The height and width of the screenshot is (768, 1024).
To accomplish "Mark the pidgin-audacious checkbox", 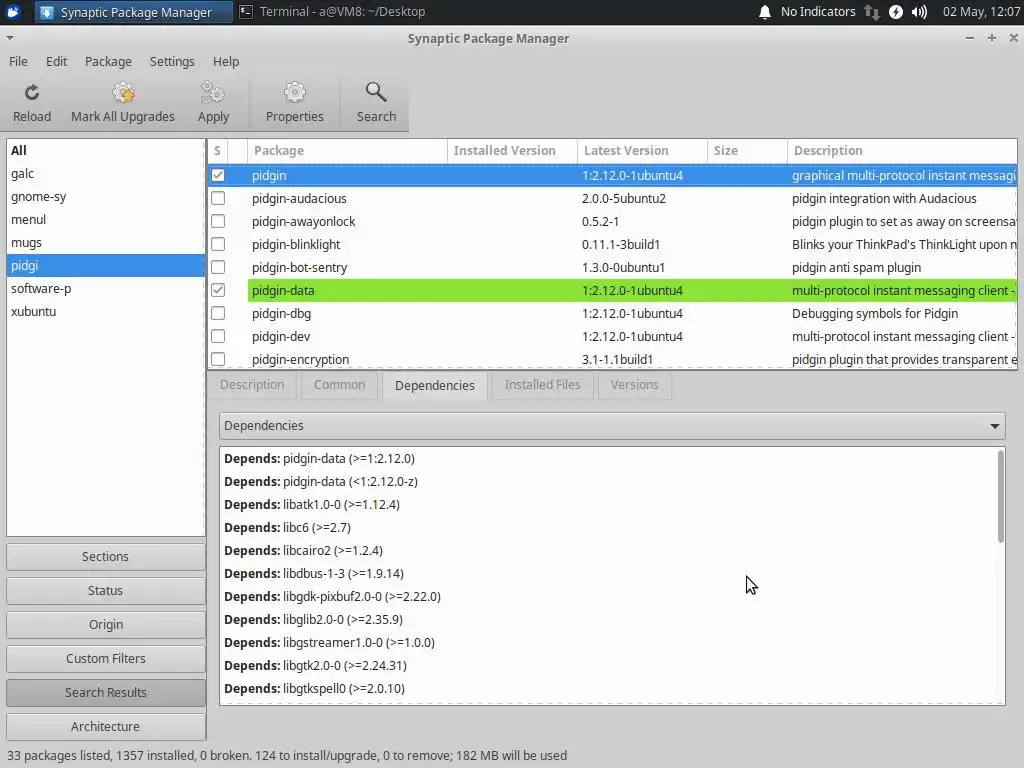I will pyautogui.click(x=218, y=198).
